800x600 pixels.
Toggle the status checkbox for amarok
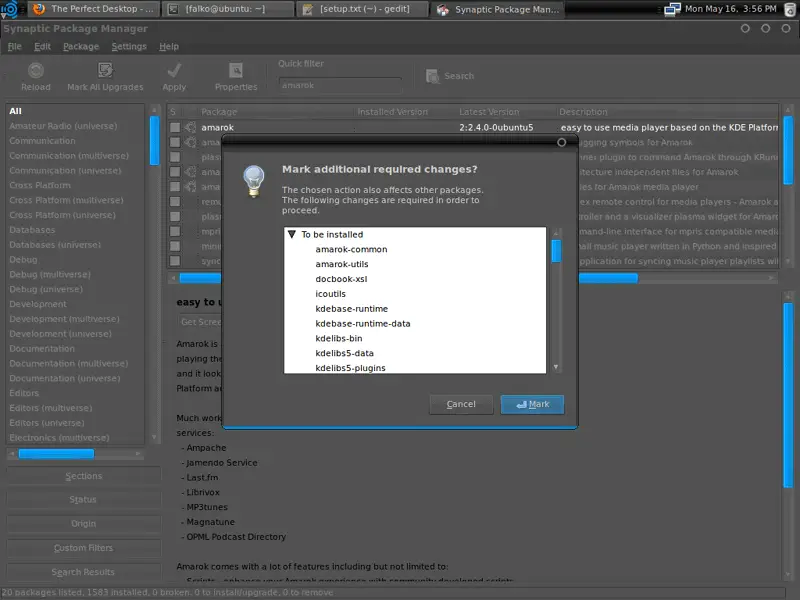tap(174, 128)
